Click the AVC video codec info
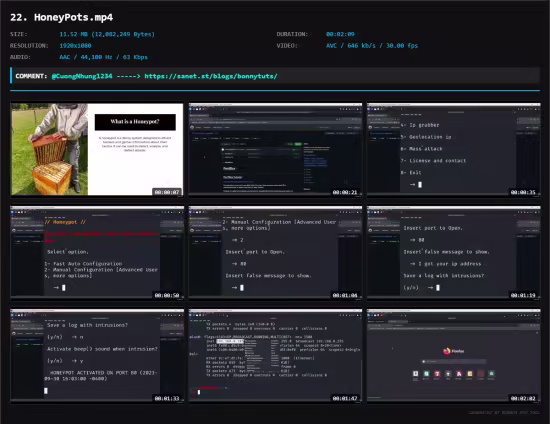Image resolution: width=550 pixels, height=424 pixels. coord(372,46)
